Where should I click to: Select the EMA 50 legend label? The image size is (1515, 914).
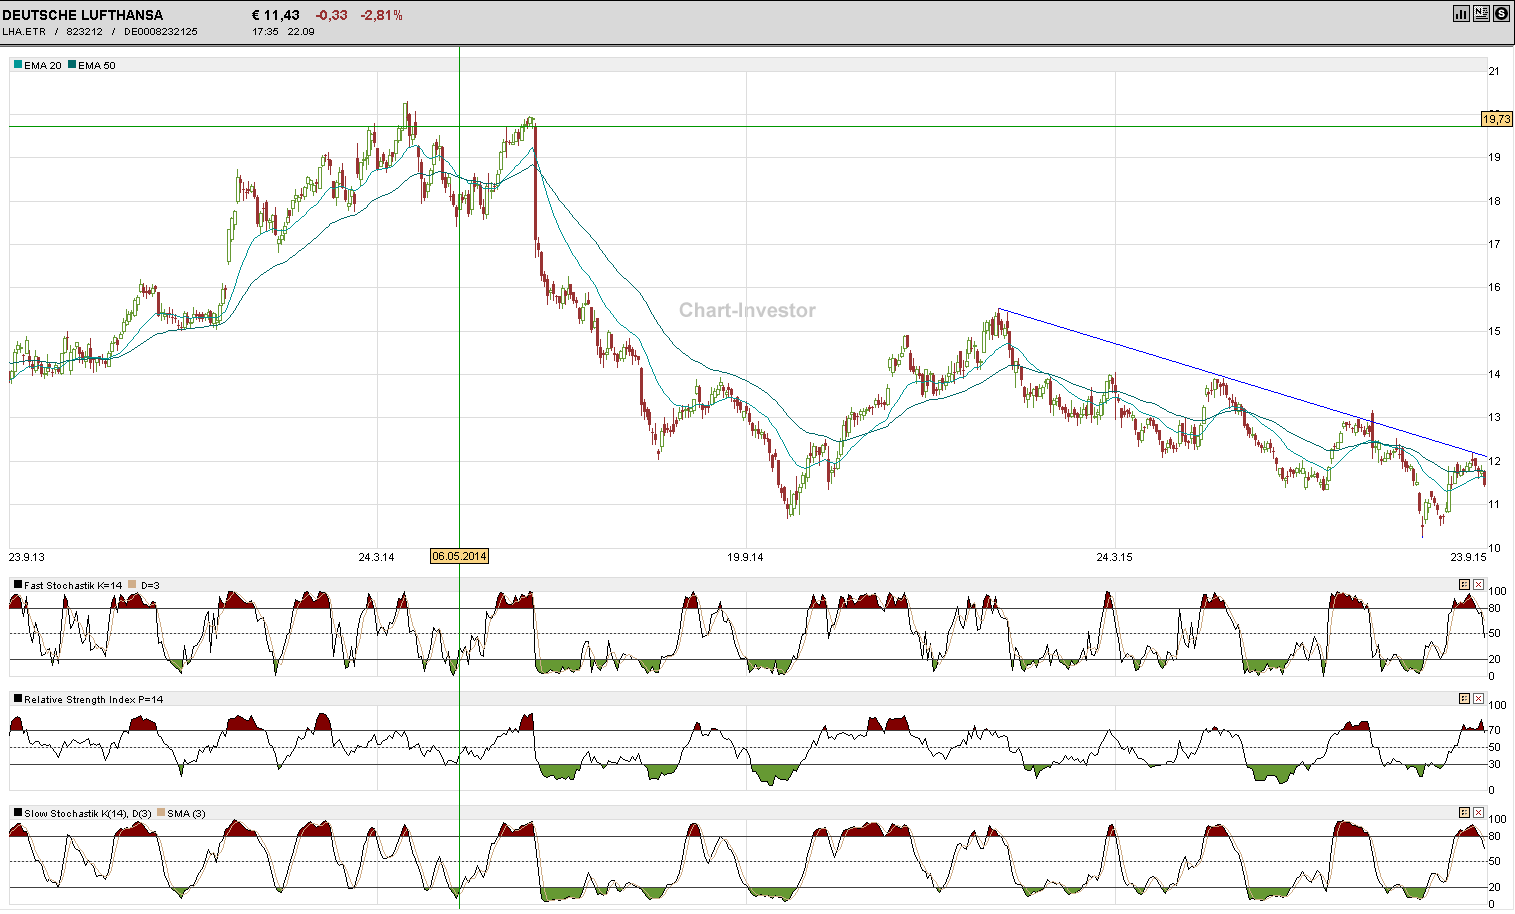97,66
